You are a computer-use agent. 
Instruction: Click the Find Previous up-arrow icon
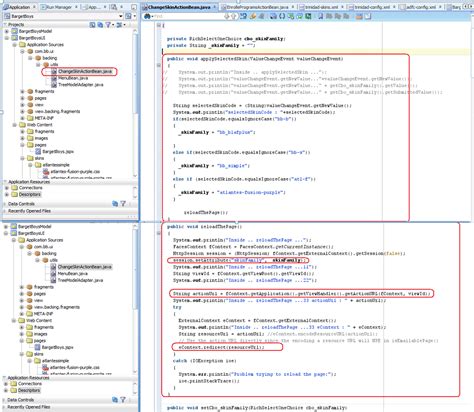[234, 16]
